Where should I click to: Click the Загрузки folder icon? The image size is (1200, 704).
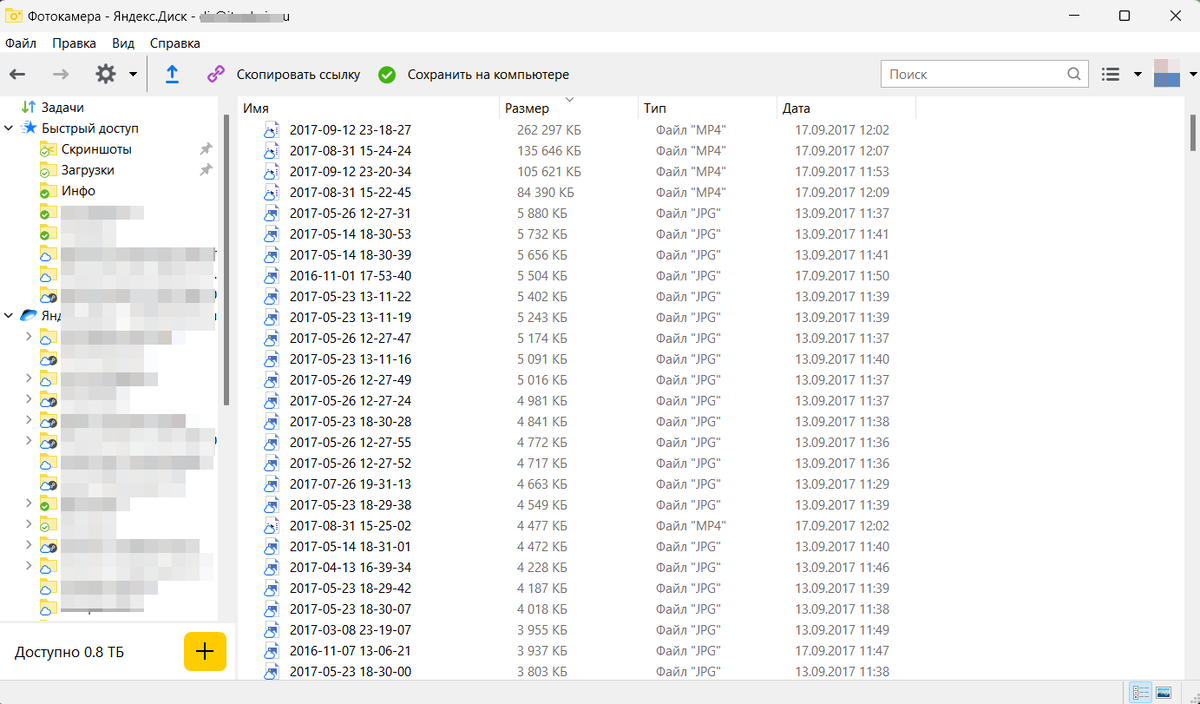pos(48,170)
